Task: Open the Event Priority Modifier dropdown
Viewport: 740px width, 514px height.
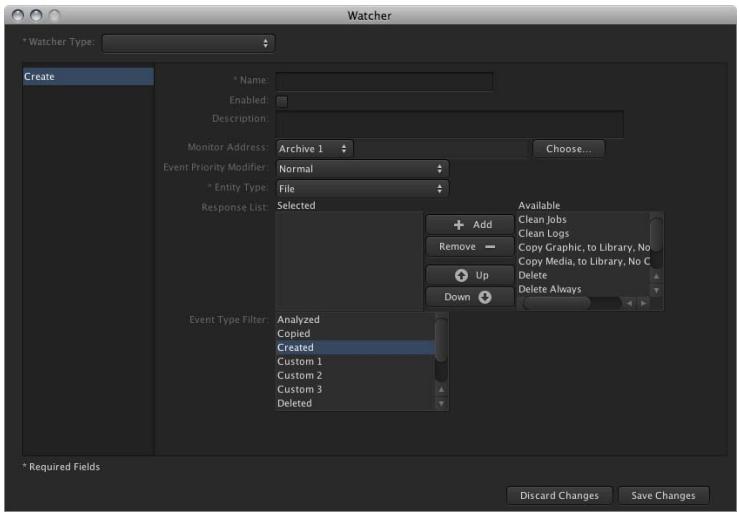Action: [362, 169]
